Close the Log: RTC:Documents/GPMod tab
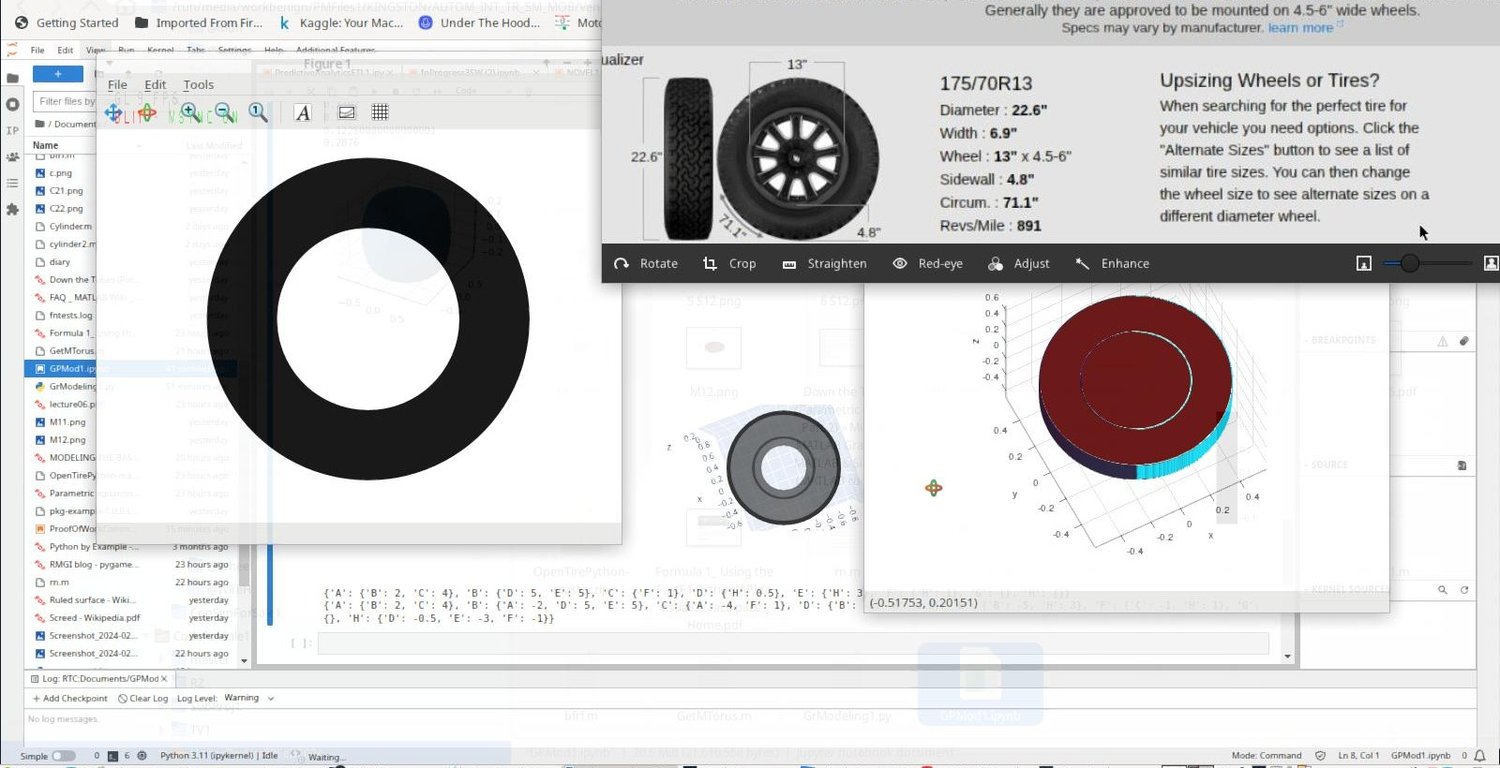This screenshot has height=768, width=1500. (165, 678)
